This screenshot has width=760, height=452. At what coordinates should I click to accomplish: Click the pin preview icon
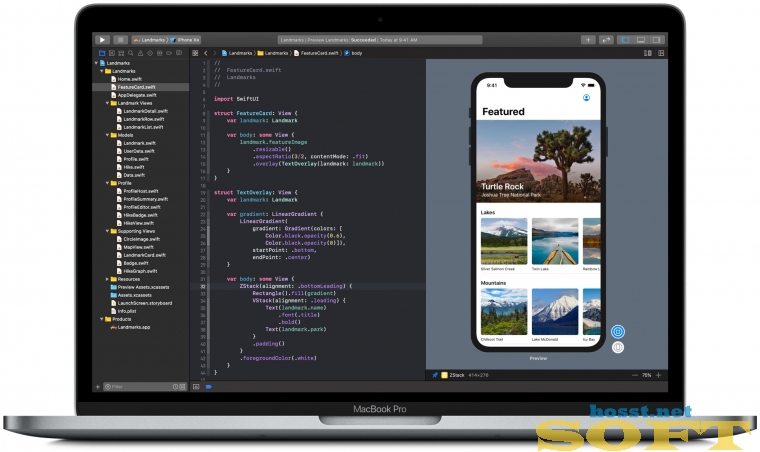(435, 375)
